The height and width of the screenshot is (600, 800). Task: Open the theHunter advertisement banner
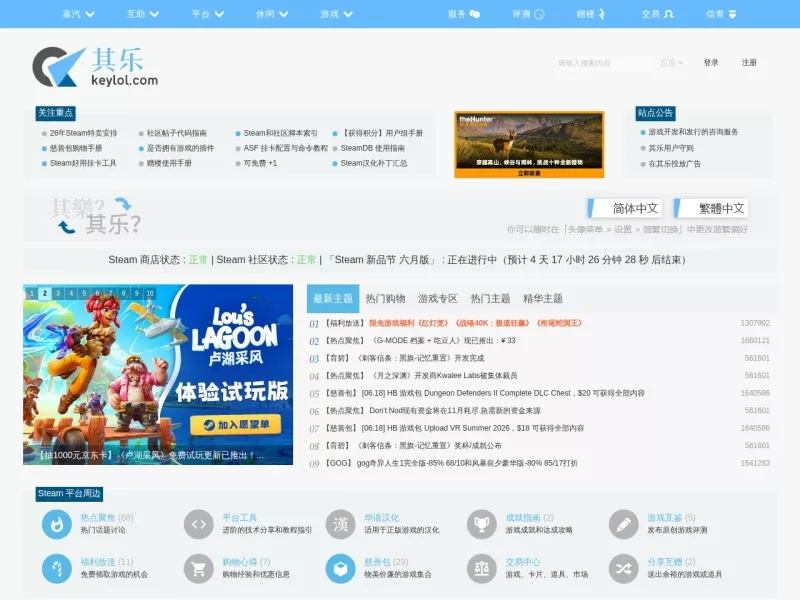(x=529, y=144)
